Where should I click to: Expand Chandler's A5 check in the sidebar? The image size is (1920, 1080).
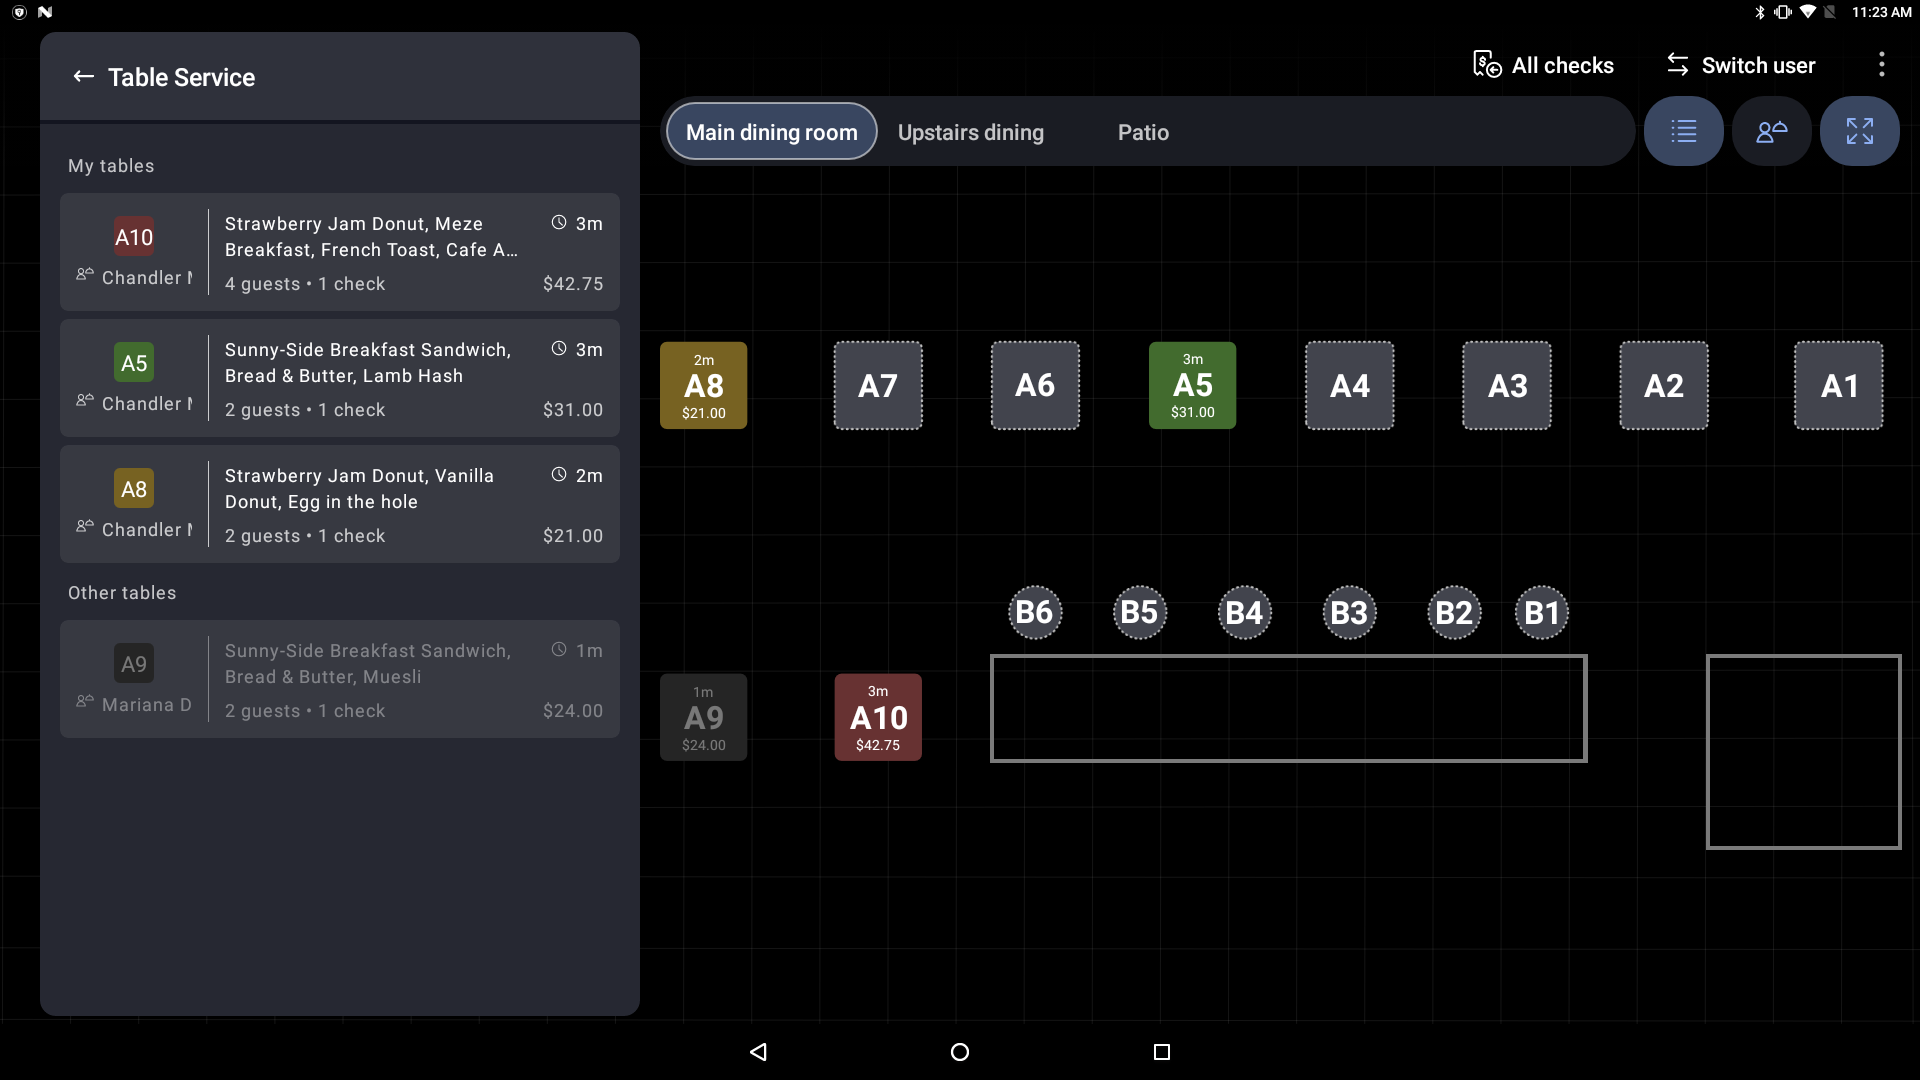[340, 378]
